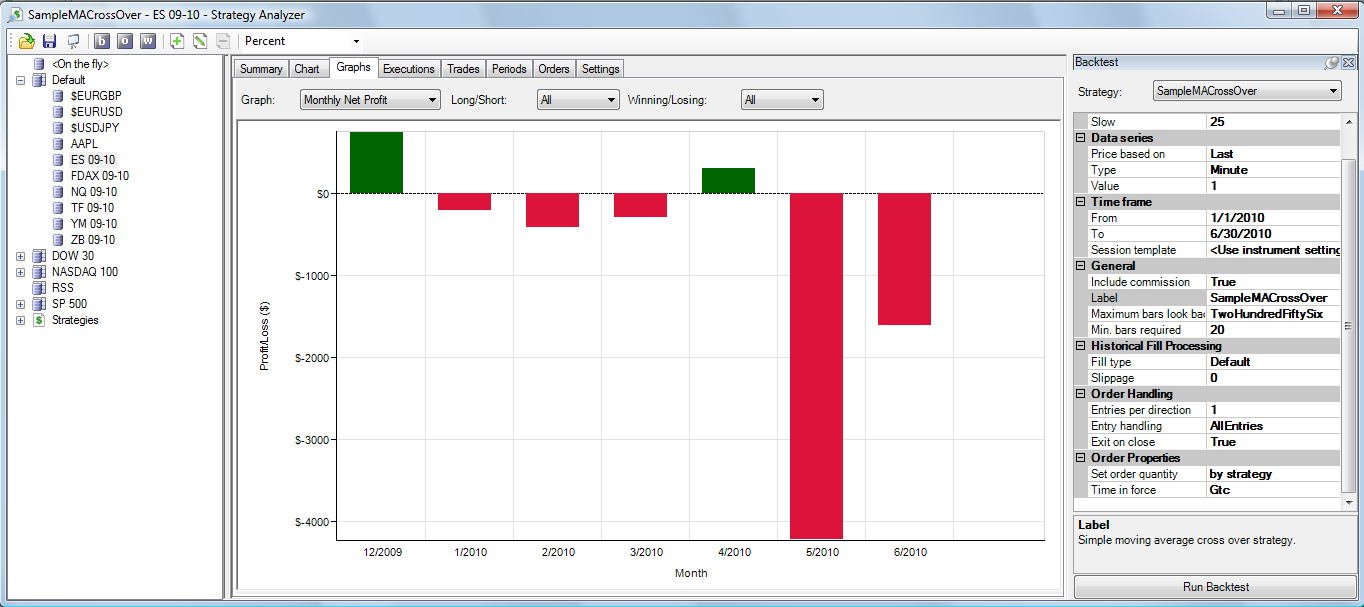Click the greyed minus remove-list icon
The width and height of the screenshot is (1364, 607).
(x=222, y=41)
